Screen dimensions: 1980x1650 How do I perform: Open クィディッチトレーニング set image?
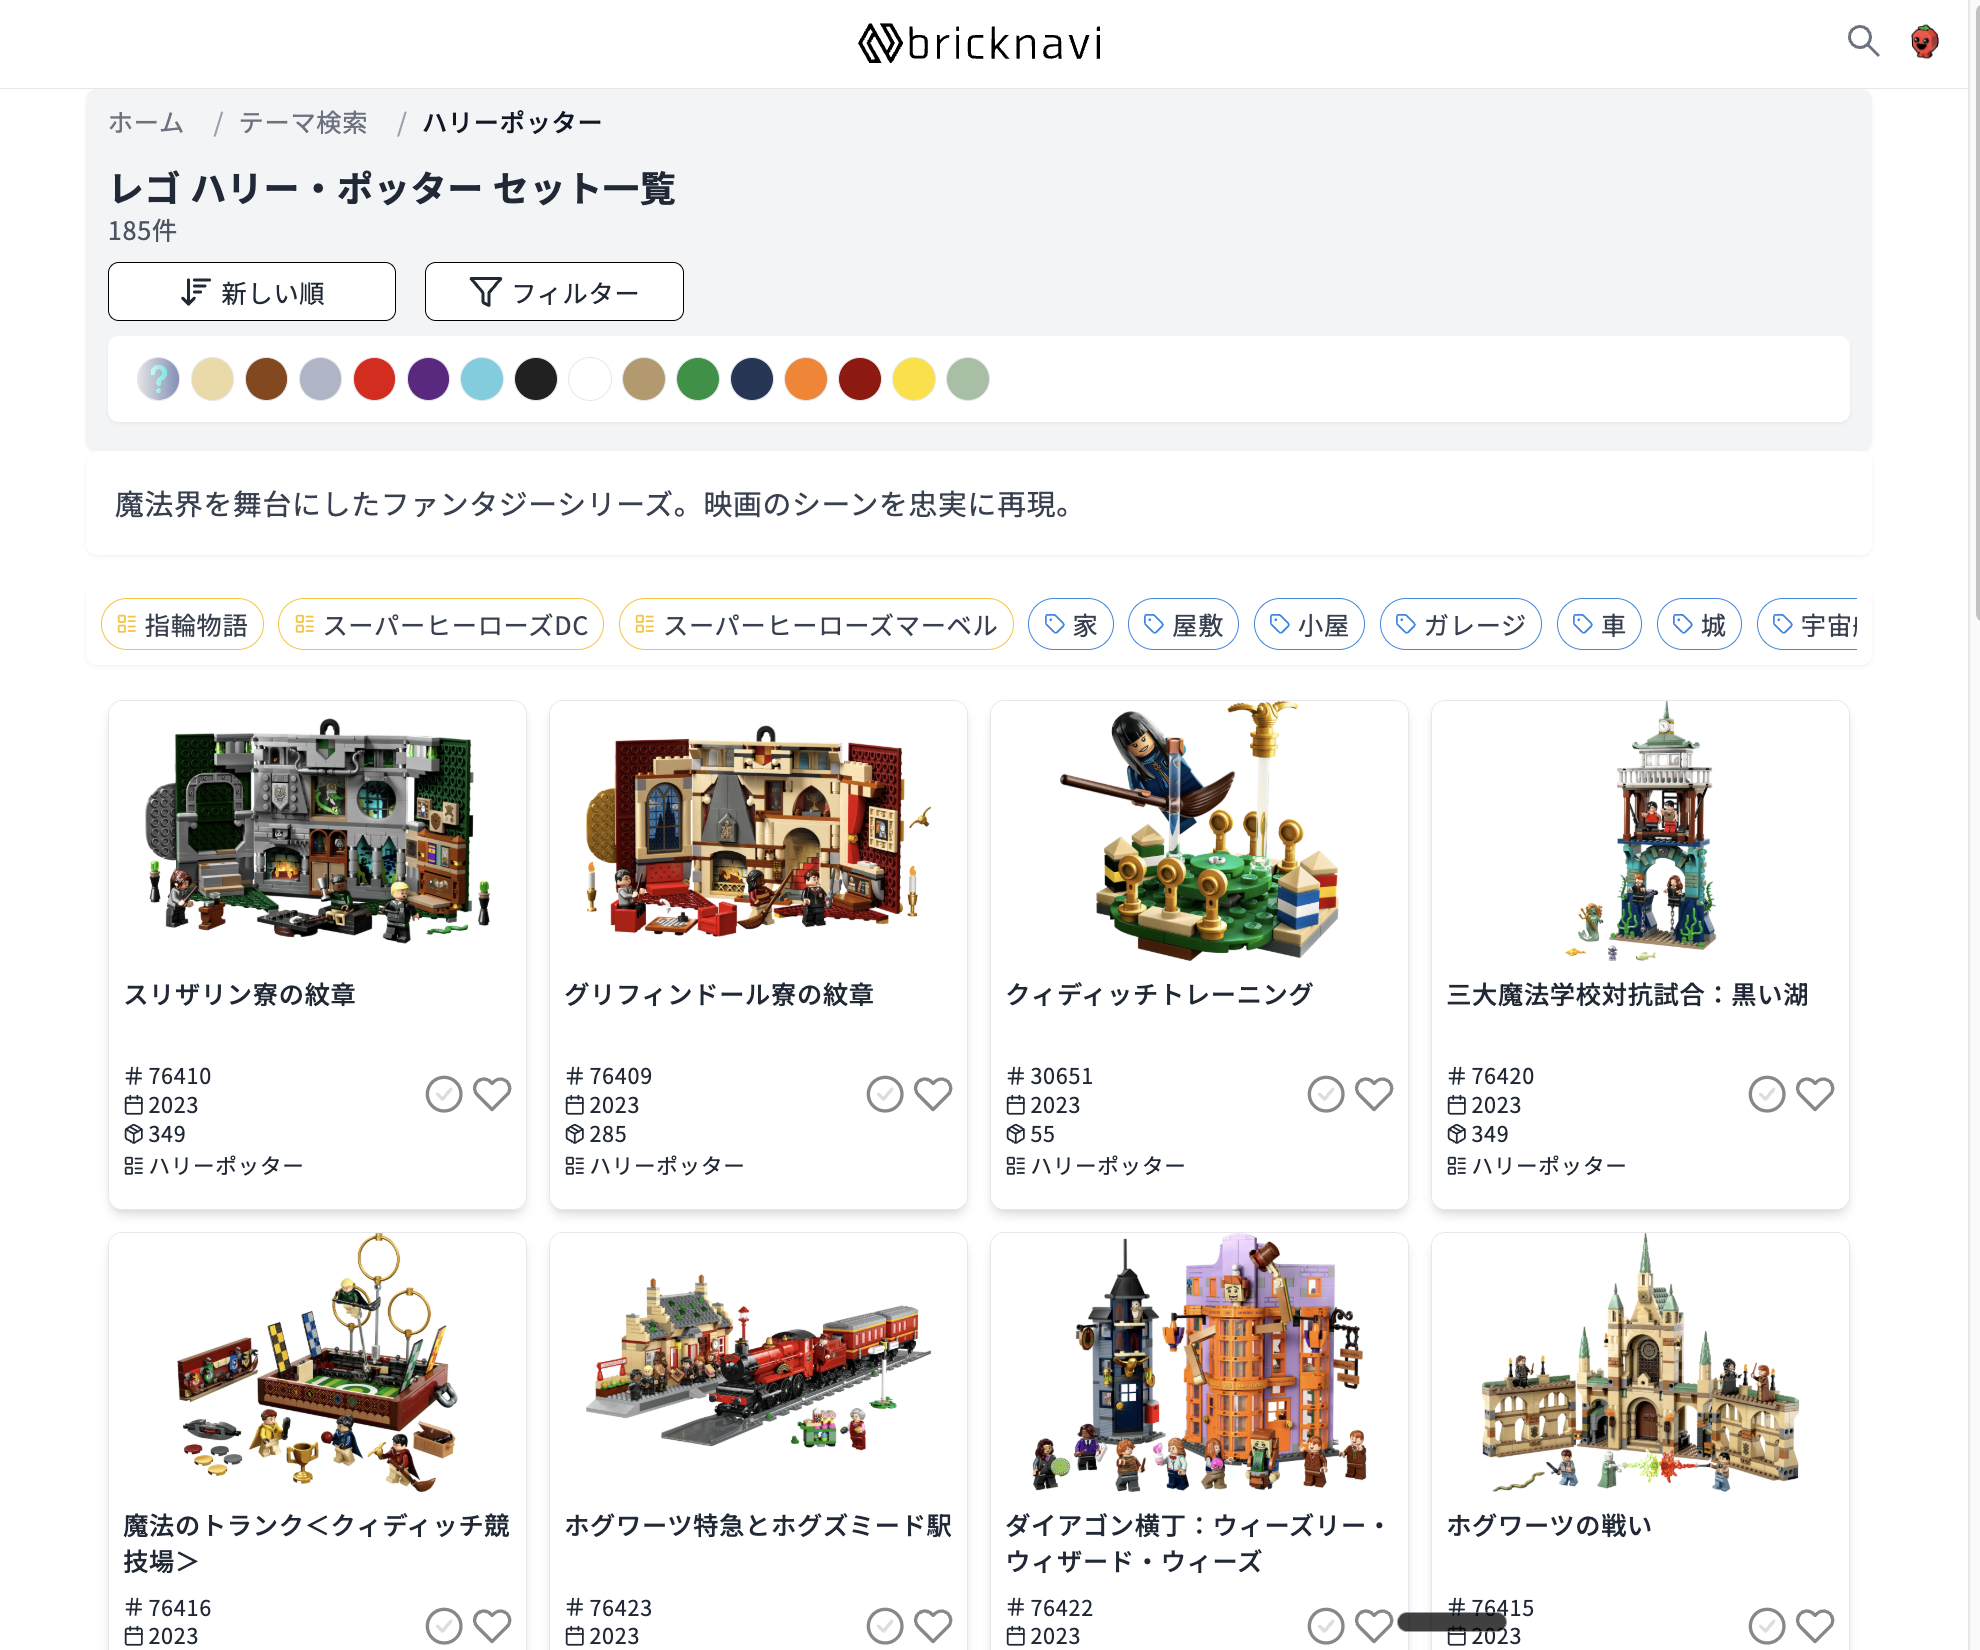1199,830
